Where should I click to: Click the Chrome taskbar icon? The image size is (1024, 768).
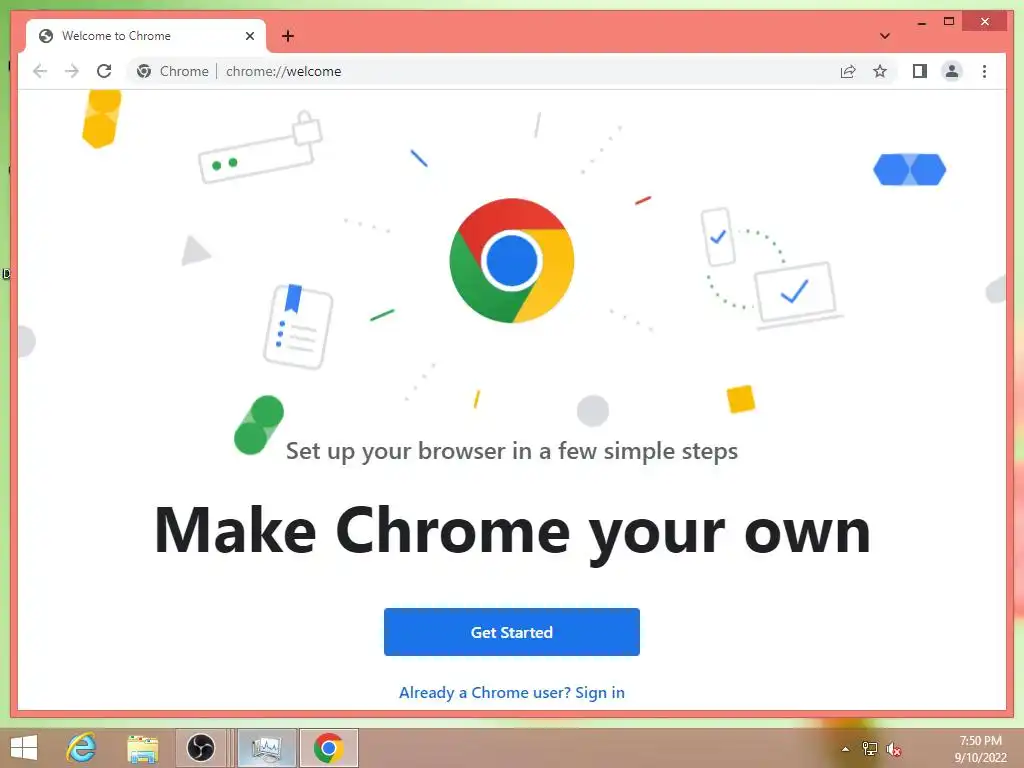point(328,748)
